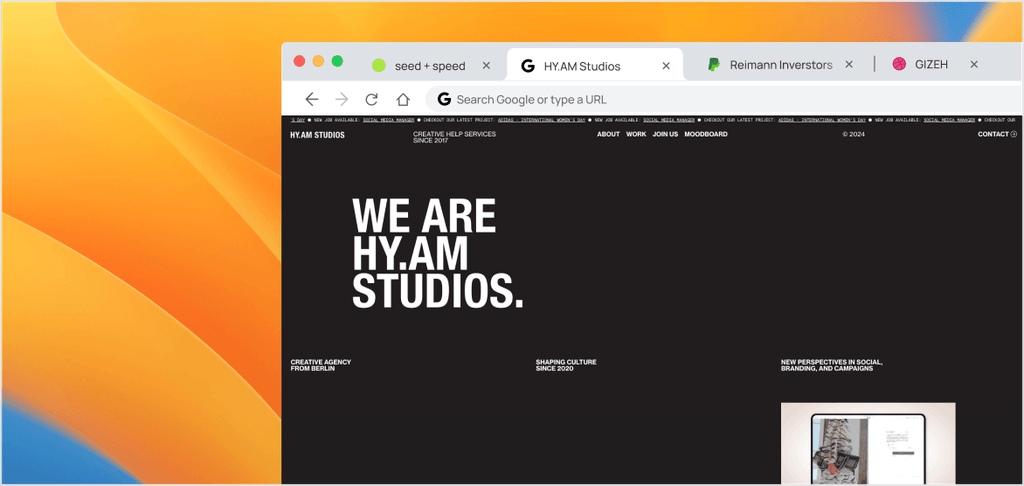The height and width of the screenshot is (486, 1024).
Task: Switch to the Reimann Inverstors tab
Action: 780,65
